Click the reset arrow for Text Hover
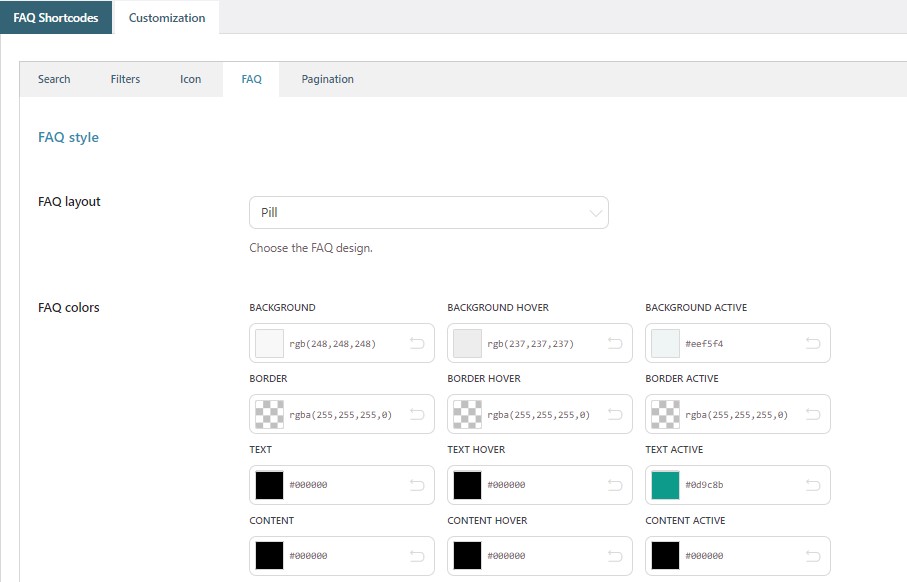Viewport: 907px width, 582px height. pos(615,485)
